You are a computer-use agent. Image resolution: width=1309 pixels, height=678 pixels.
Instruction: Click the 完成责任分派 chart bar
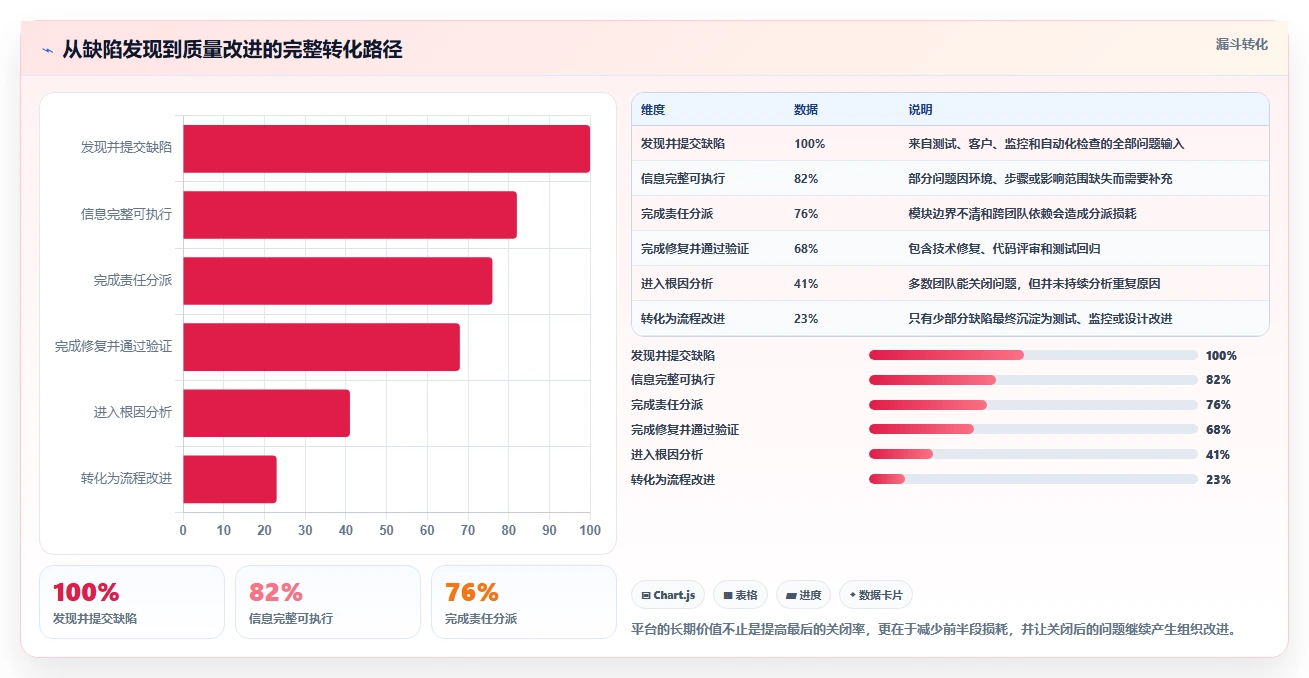pos(338,281)
